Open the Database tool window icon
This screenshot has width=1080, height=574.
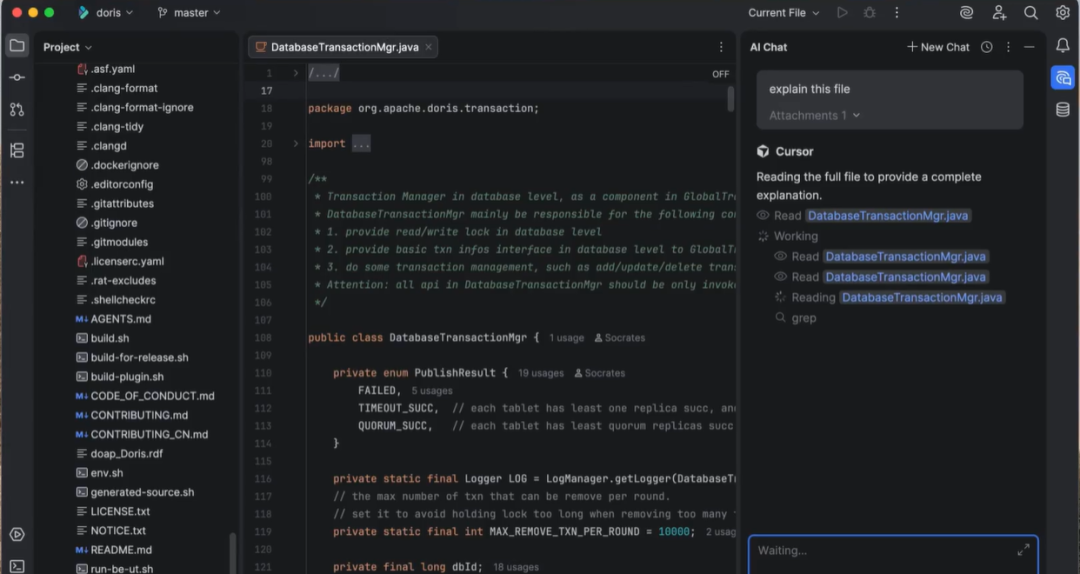1063,110
